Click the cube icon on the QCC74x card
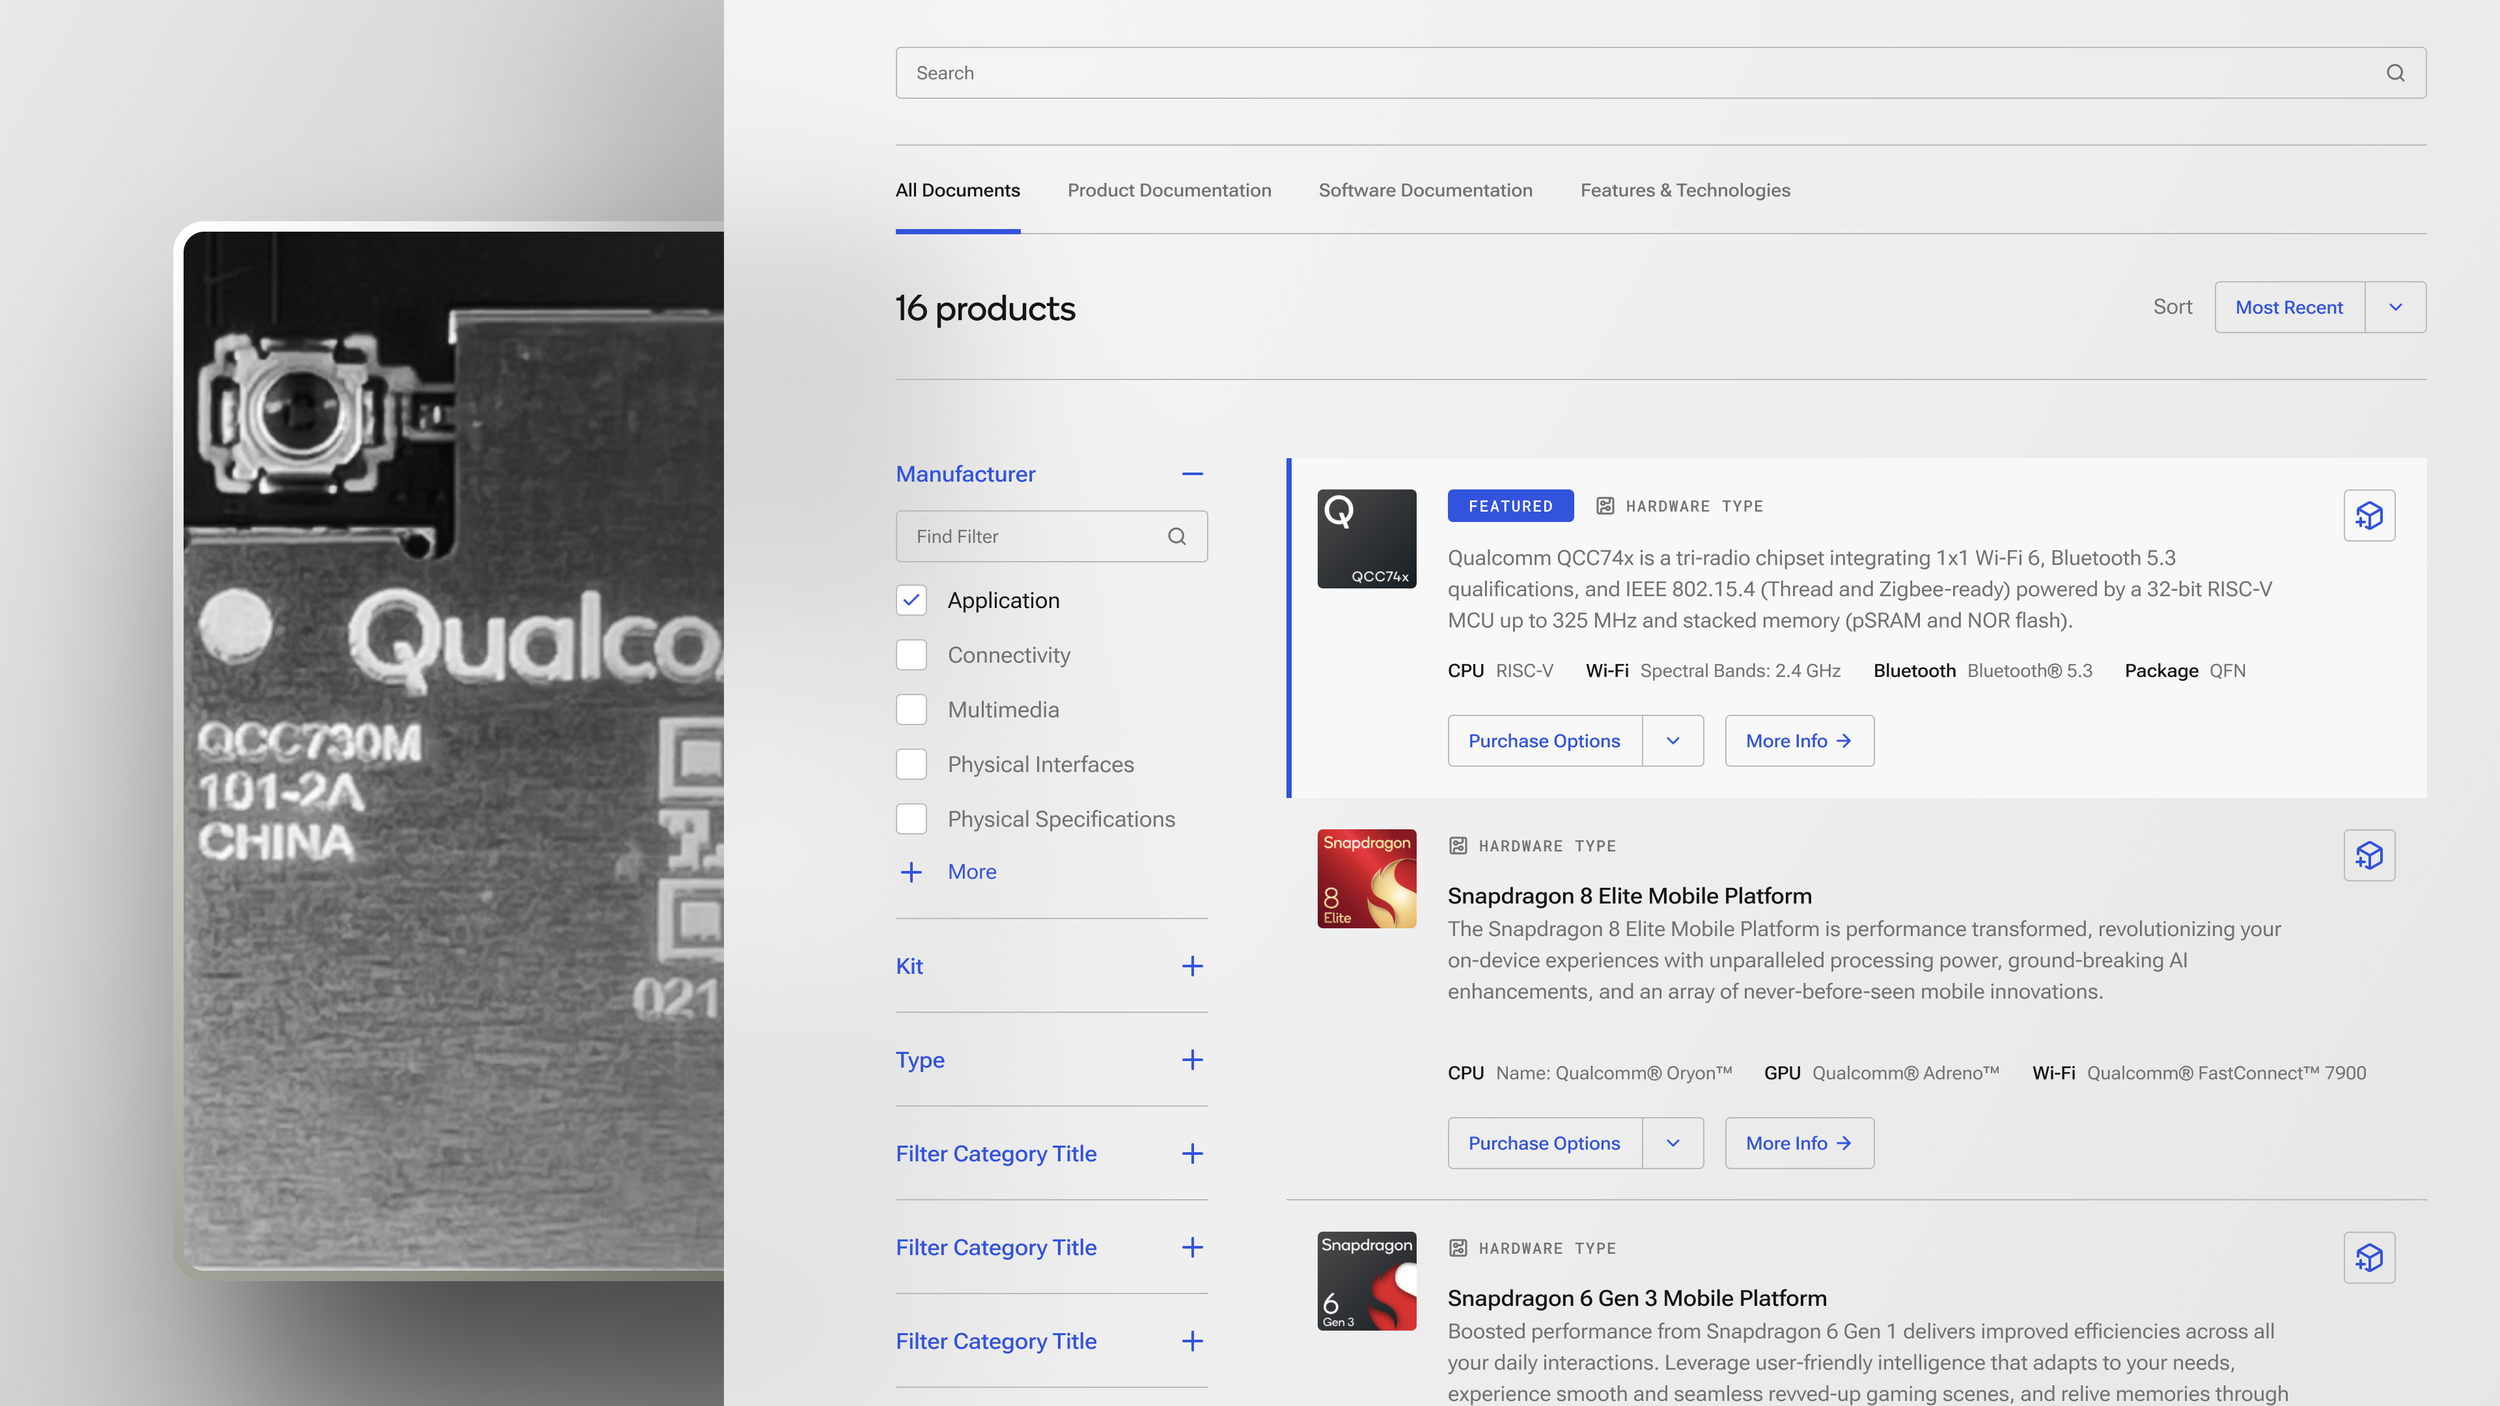The height and width of the screenshot is (1406, 2500). tap(2369, 515)
